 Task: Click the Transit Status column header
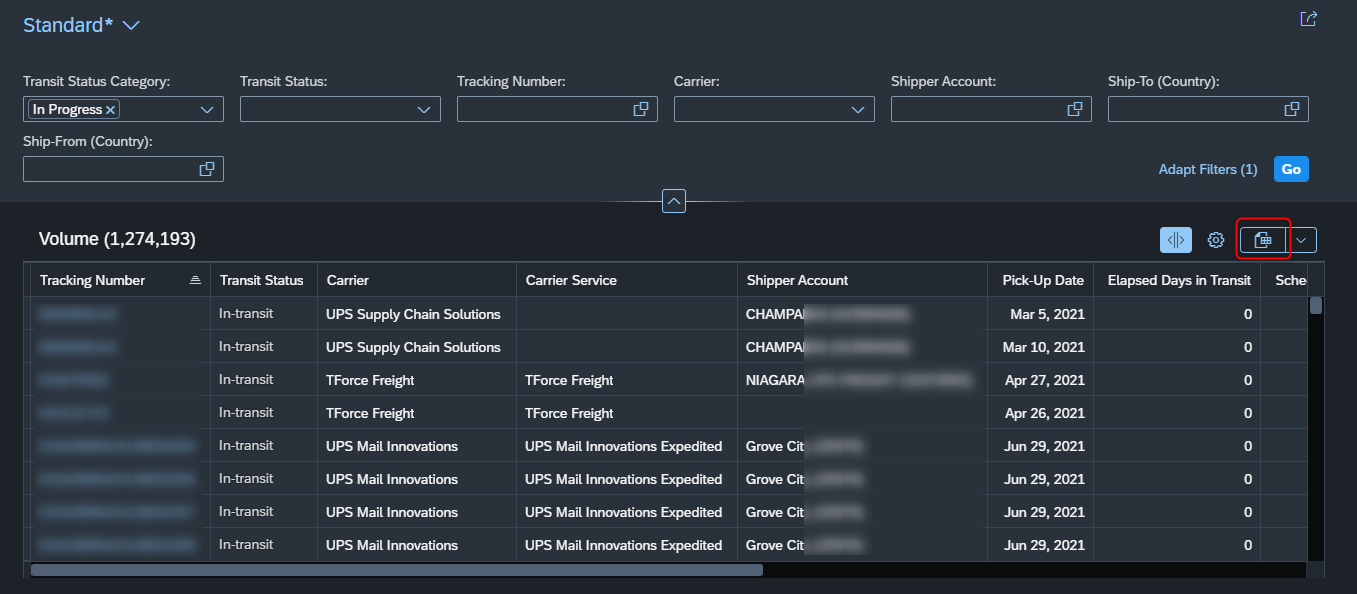263,280
